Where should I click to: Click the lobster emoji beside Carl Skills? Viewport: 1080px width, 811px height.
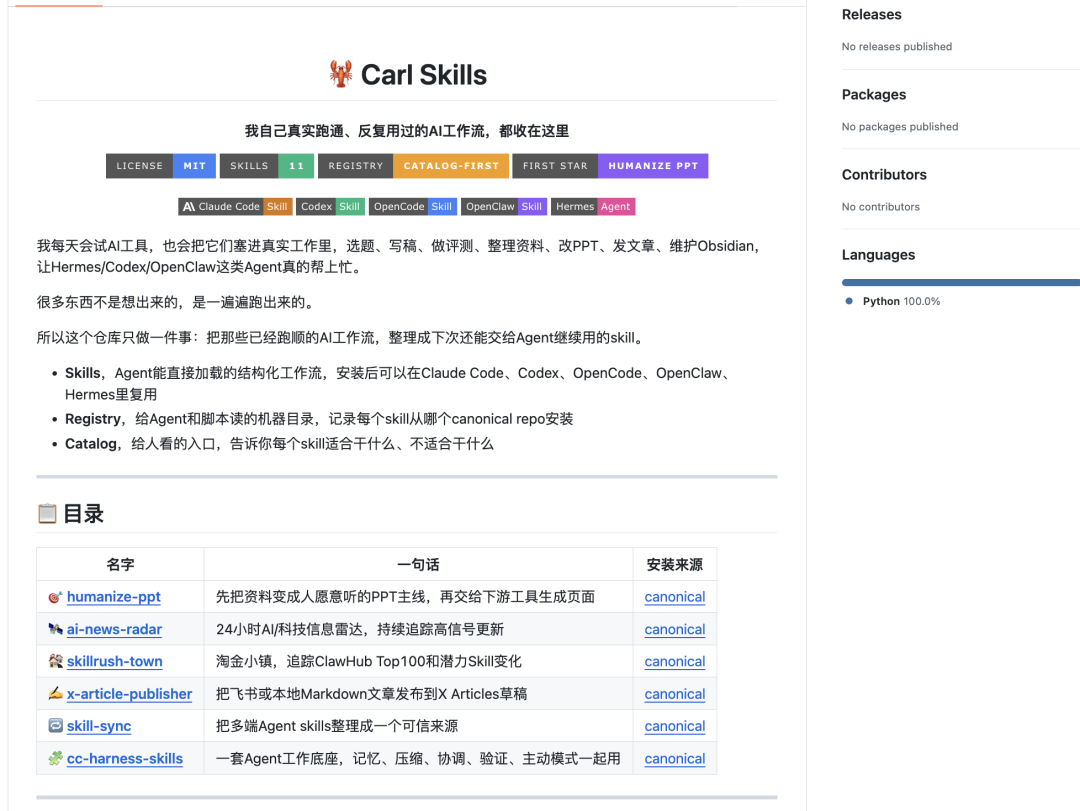340,74
